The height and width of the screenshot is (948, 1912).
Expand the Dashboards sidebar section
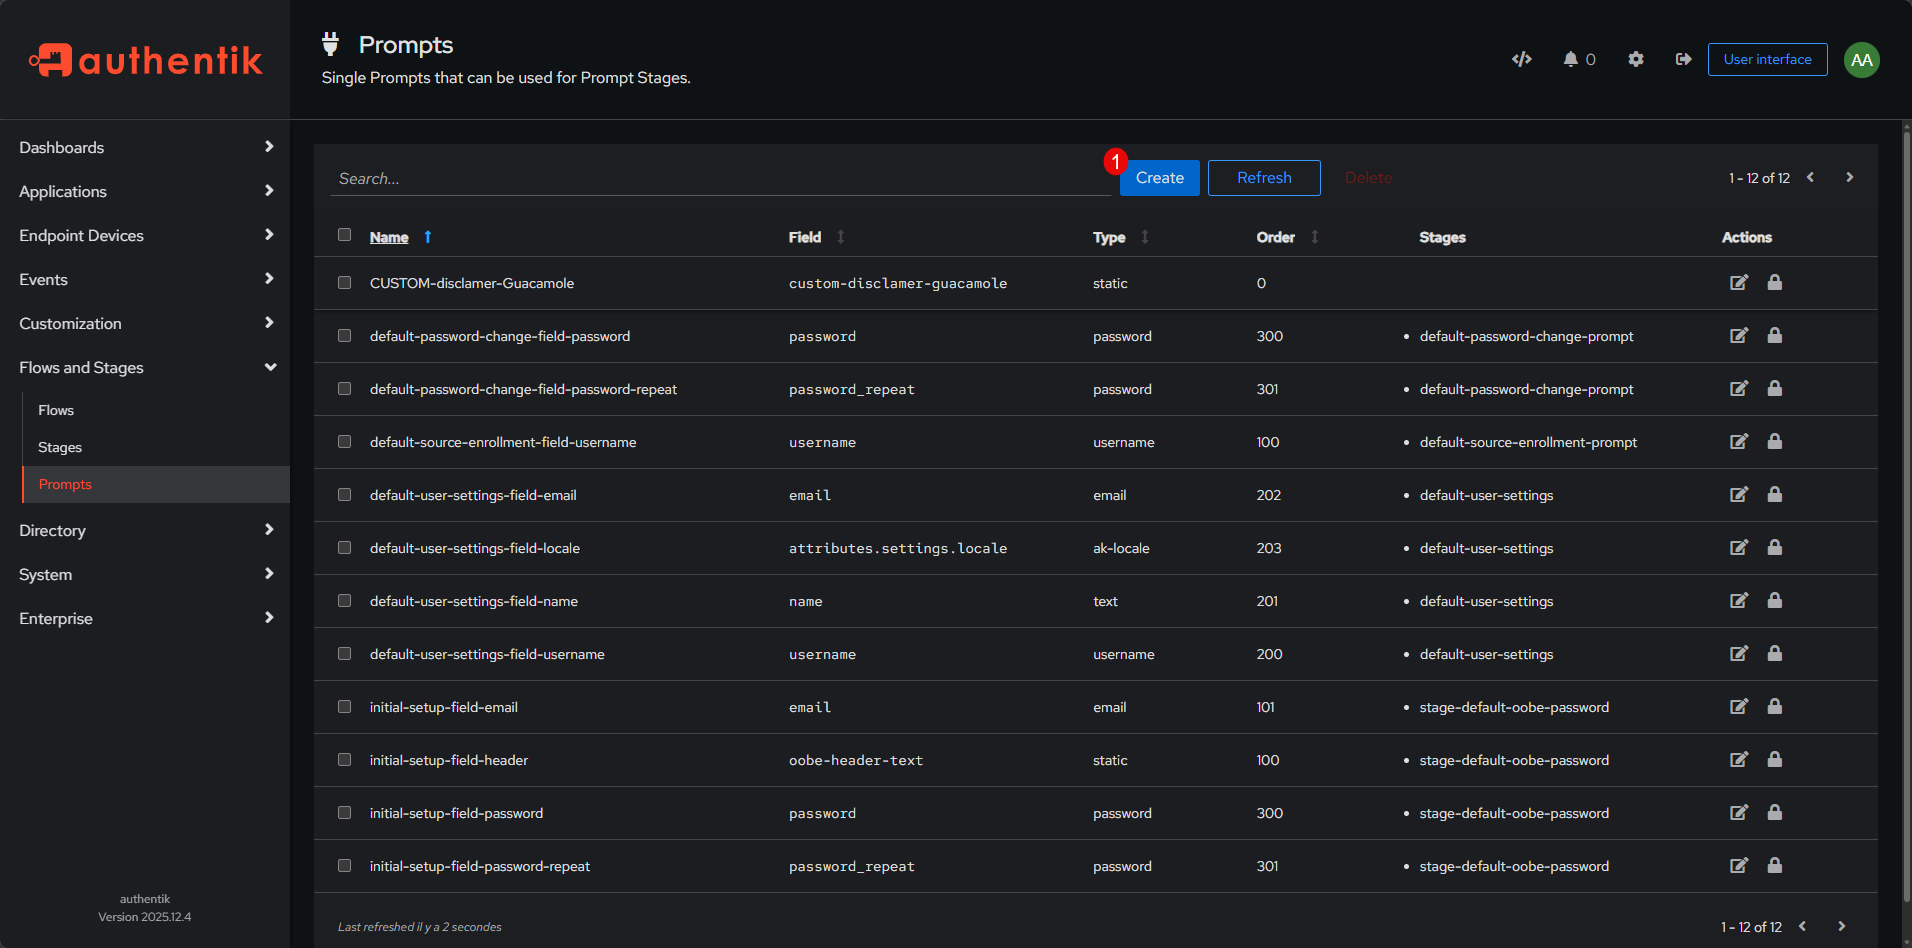click(145, 147)
